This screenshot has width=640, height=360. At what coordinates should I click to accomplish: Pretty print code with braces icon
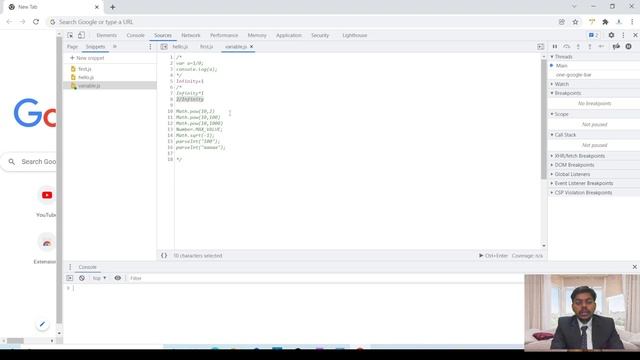click(x=164, y=256)
